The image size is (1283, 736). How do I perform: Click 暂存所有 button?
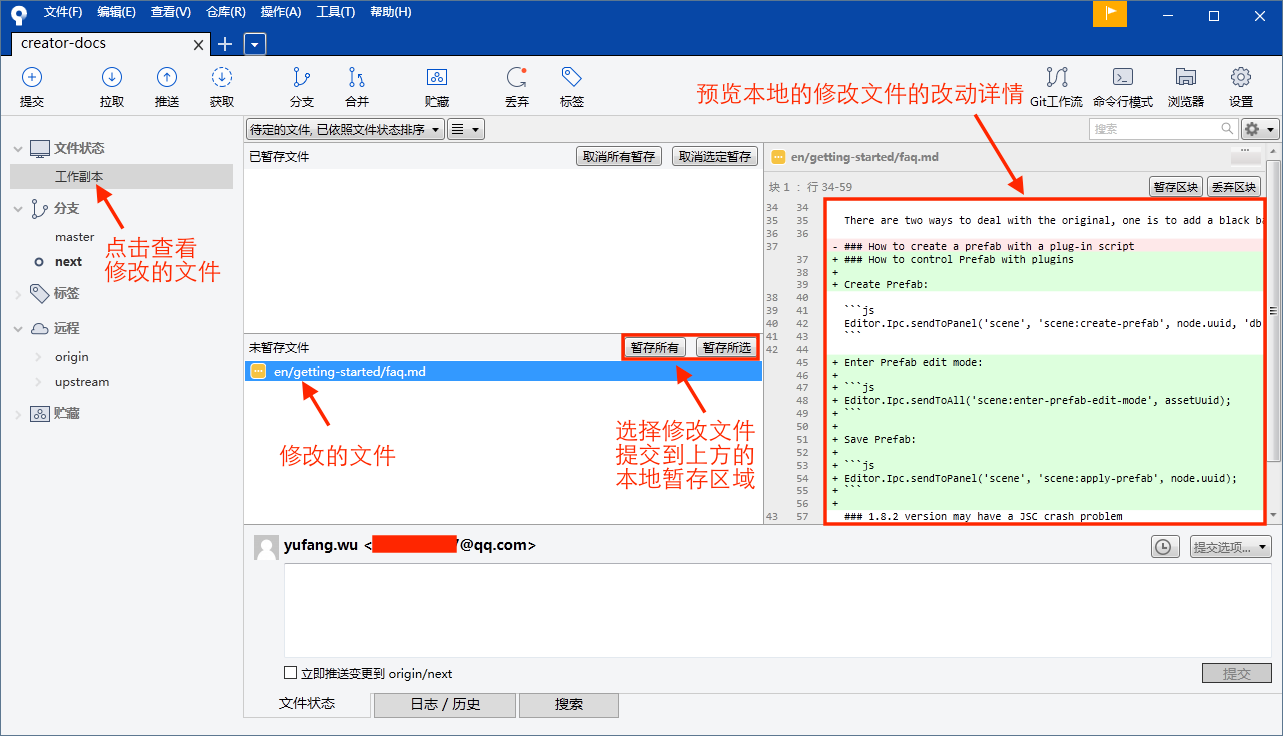coord(655,348)
